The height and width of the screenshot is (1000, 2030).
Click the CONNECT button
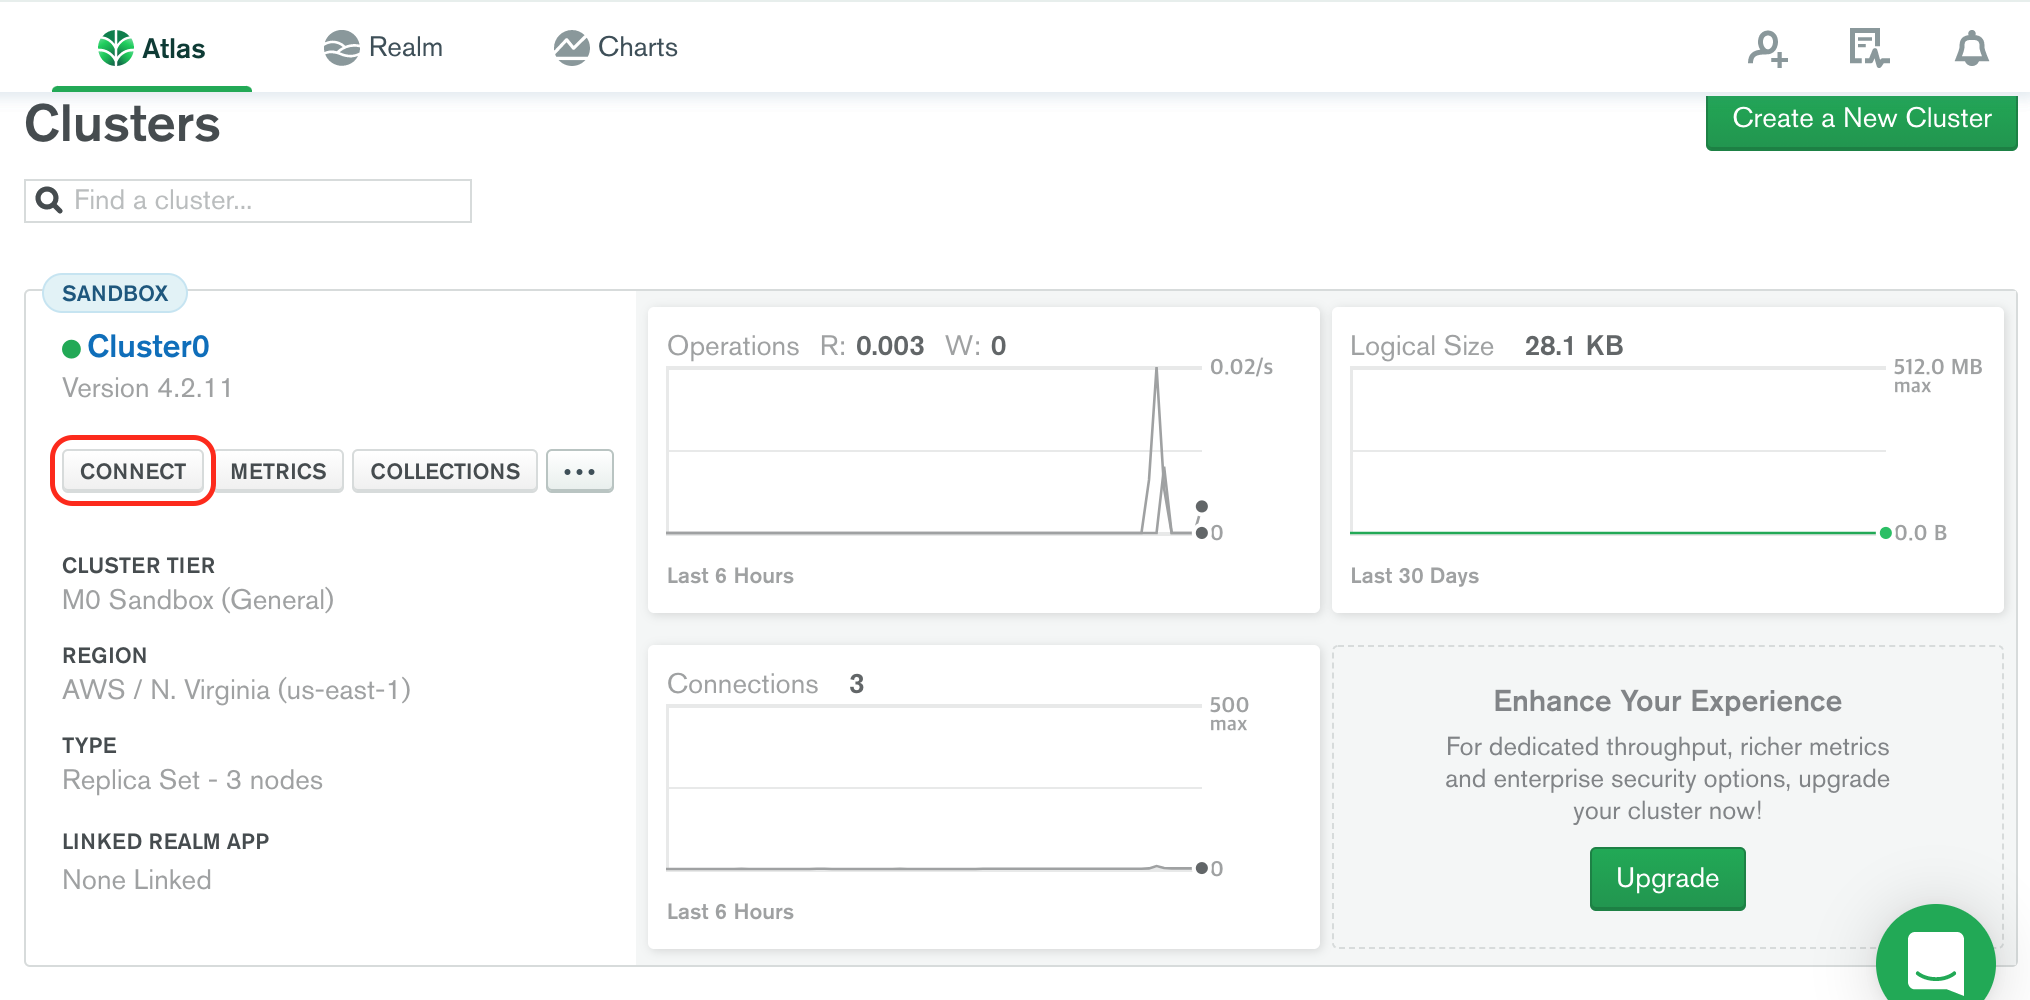(x=133, y=471)
